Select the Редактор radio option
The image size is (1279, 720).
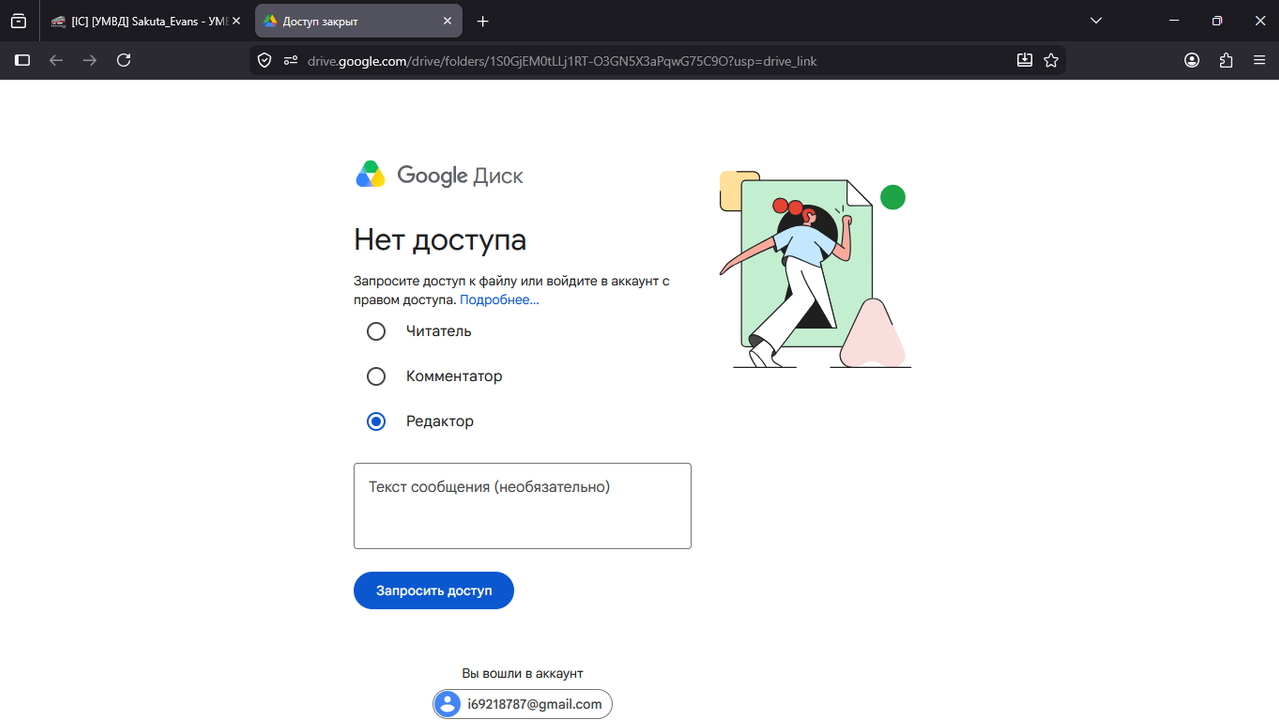pos(376,421)
